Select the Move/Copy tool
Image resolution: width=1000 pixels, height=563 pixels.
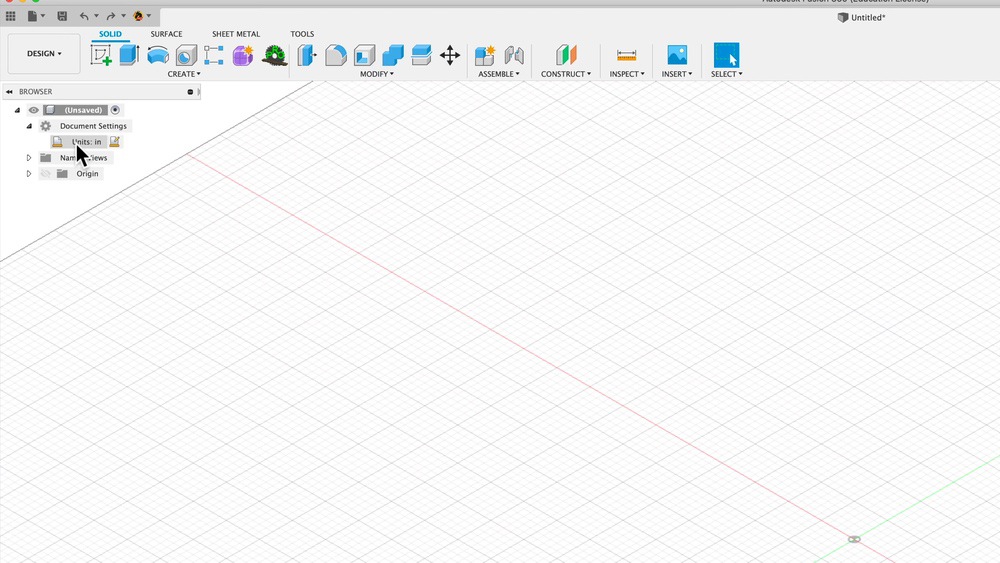[450, 55]
